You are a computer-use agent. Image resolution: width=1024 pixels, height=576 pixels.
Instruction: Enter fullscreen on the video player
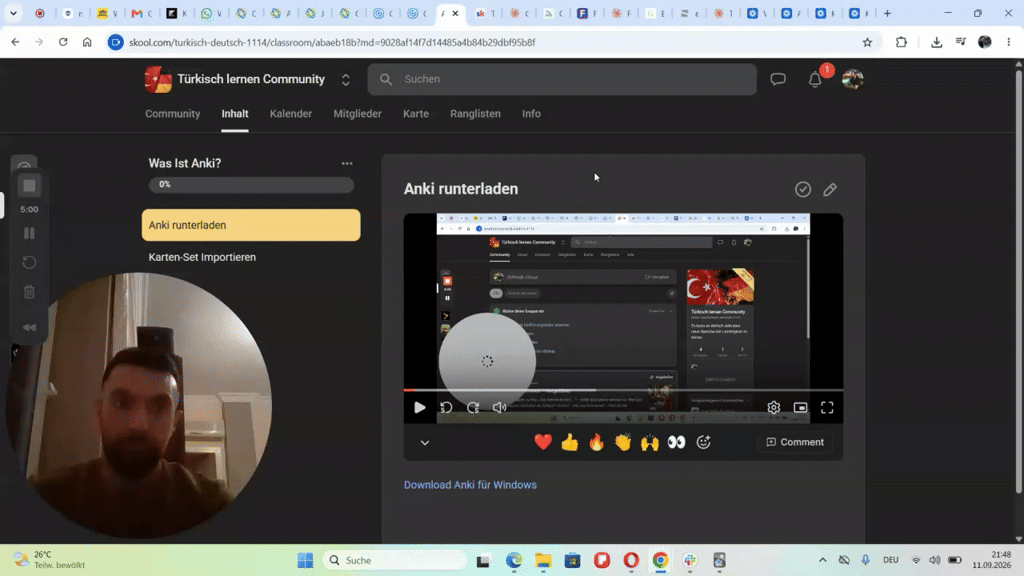827,408
